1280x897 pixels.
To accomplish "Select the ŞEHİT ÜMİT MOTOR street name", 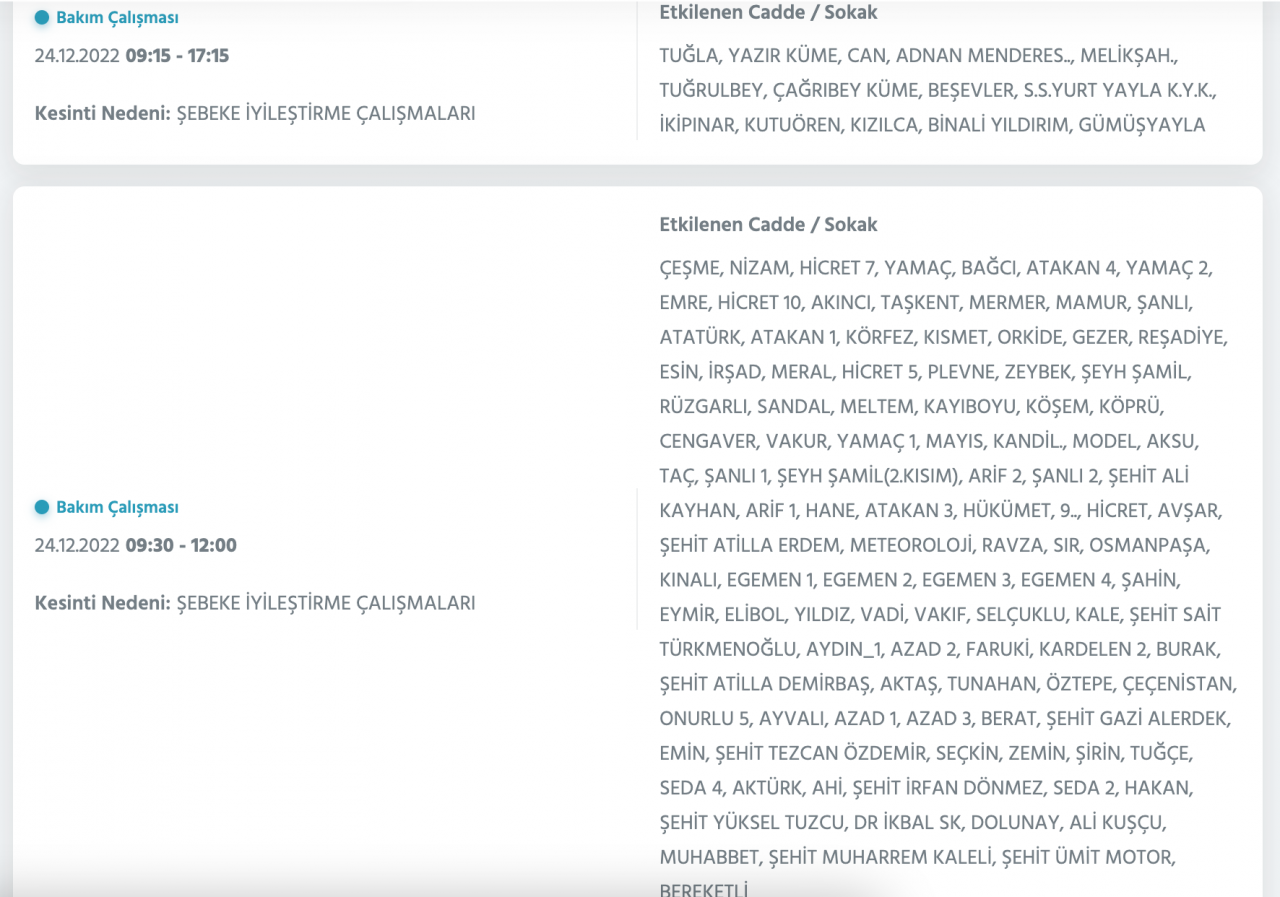I will 1088,857.
